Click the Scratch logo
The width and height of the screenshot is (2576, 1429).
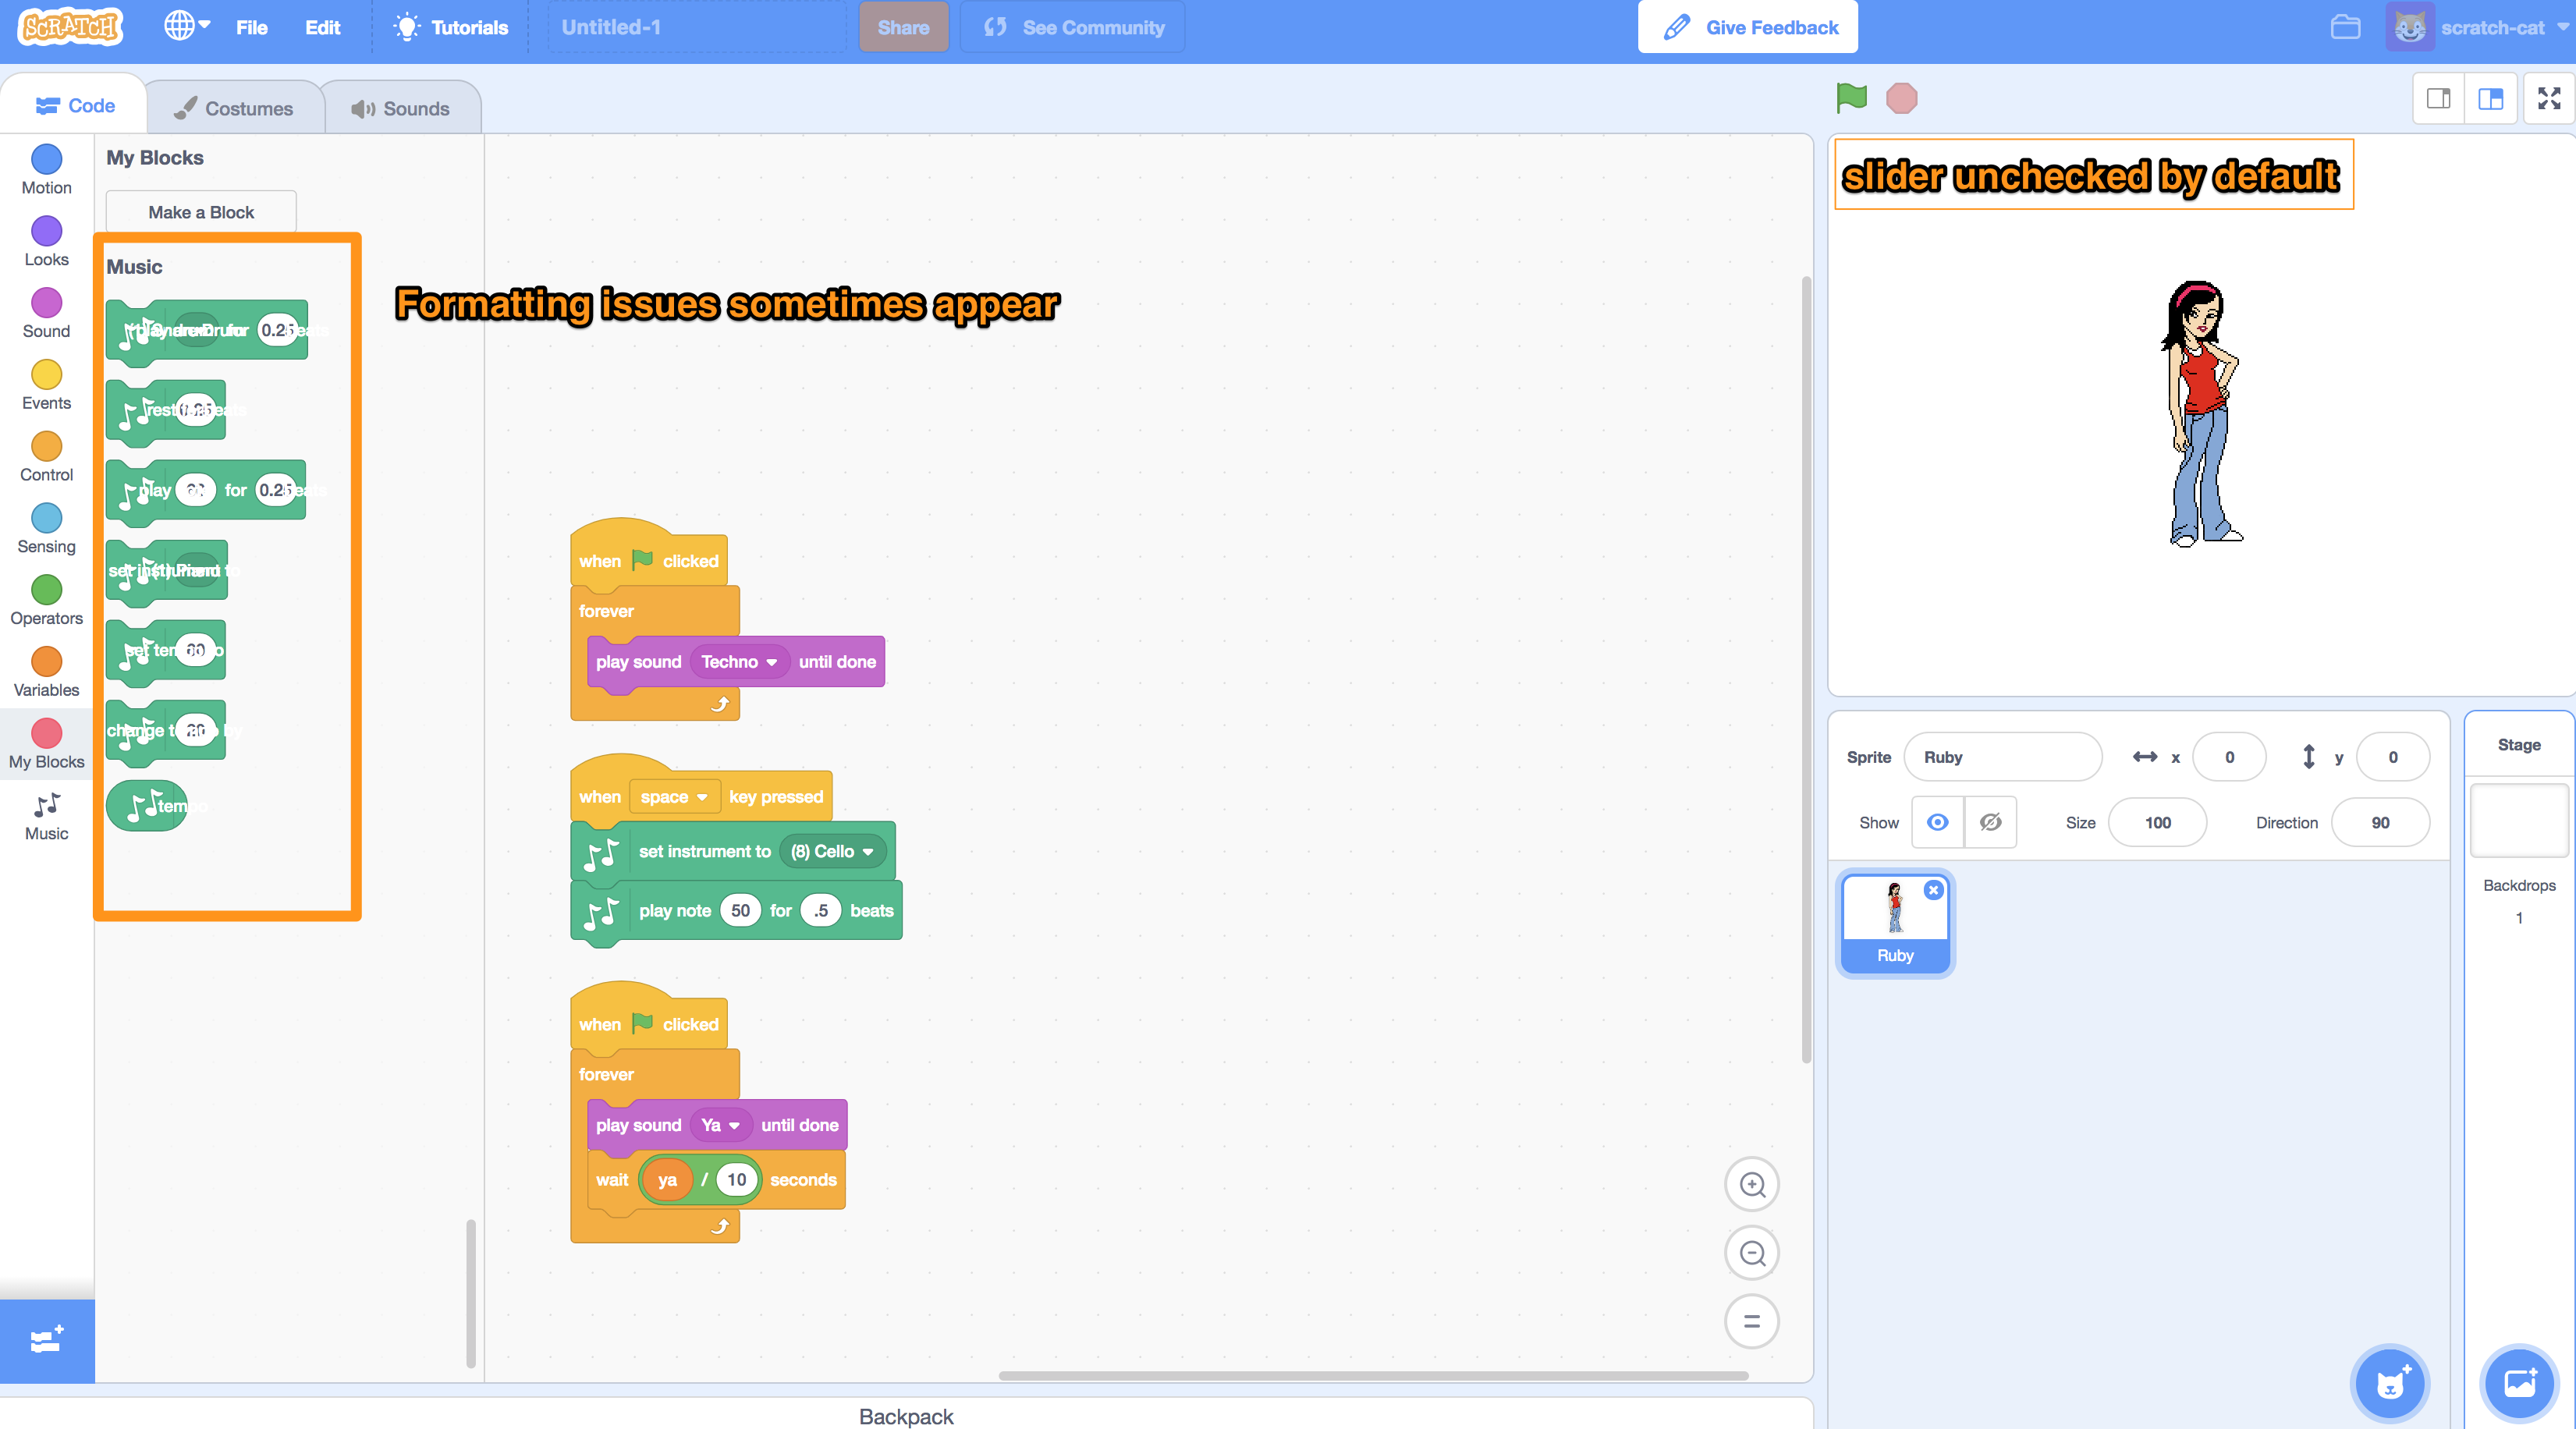tap(70, 27)
